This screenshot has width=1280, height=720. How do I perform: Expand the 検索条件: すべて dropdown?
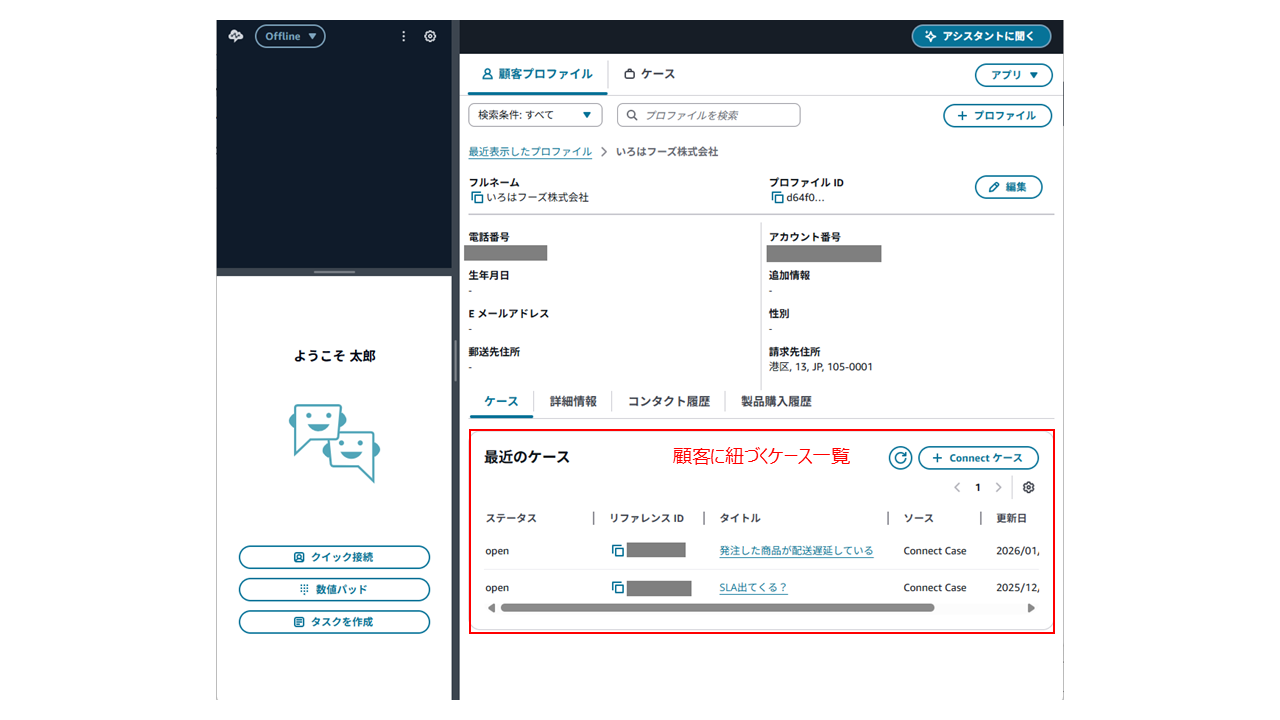pos(535,115)
